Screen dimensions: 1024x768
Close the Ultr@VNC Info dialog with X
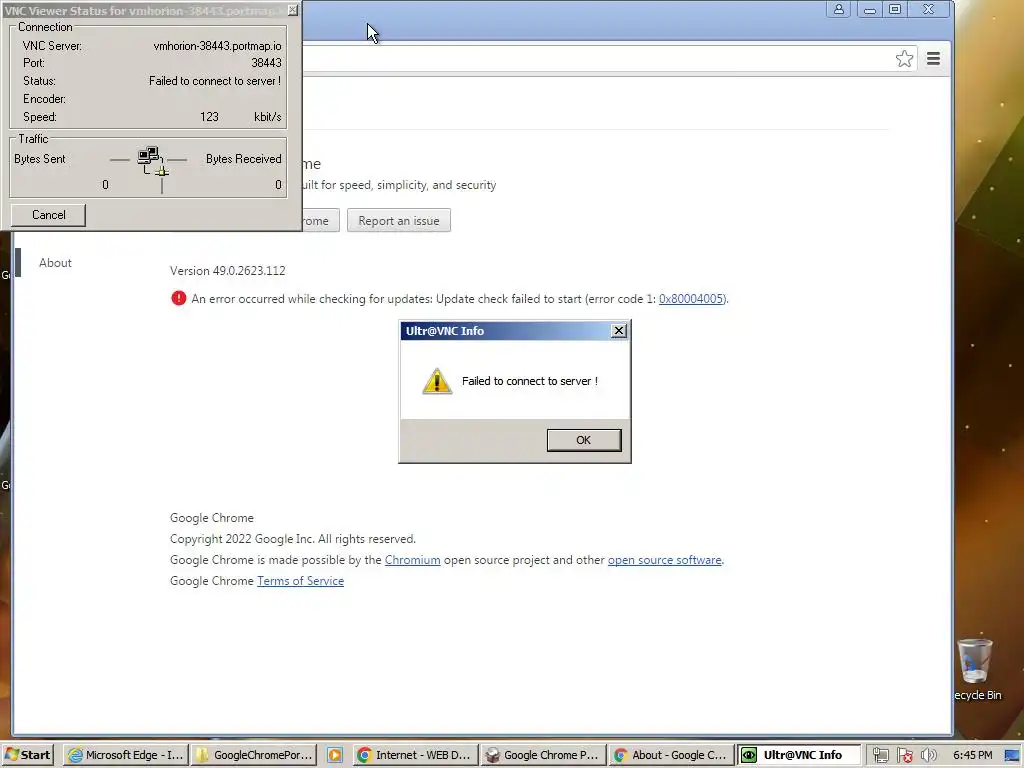click(618, 331)
